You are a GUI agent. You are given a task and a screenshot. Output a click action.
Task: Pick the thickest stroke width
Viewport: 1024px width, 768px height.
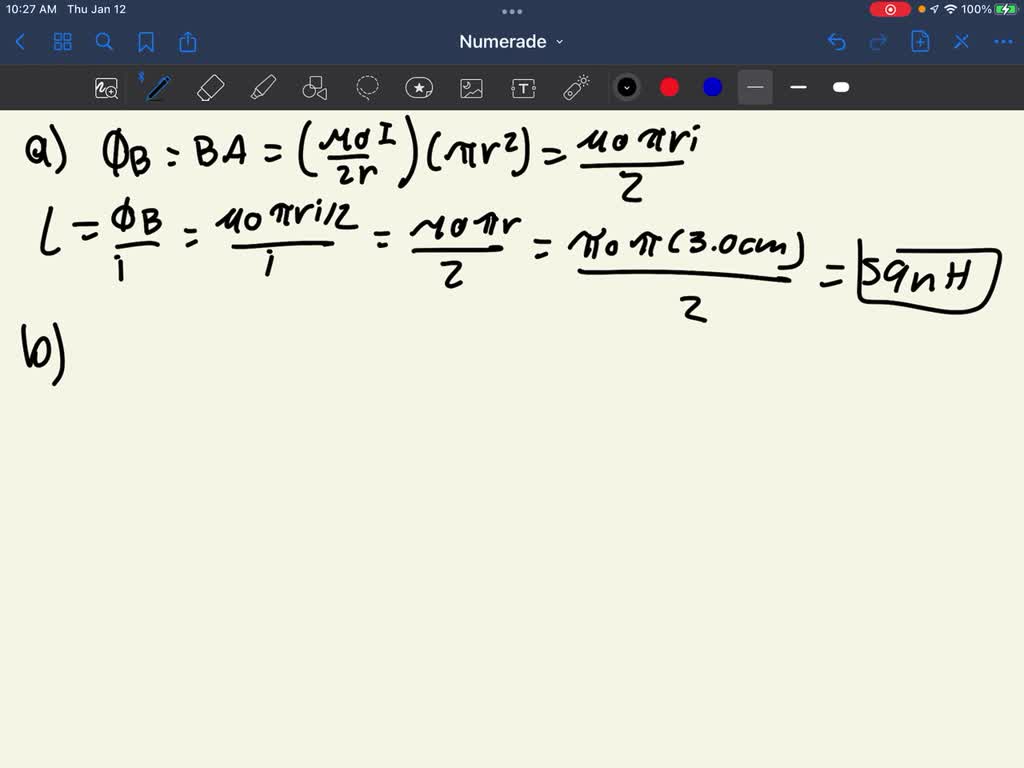[841, 88]
